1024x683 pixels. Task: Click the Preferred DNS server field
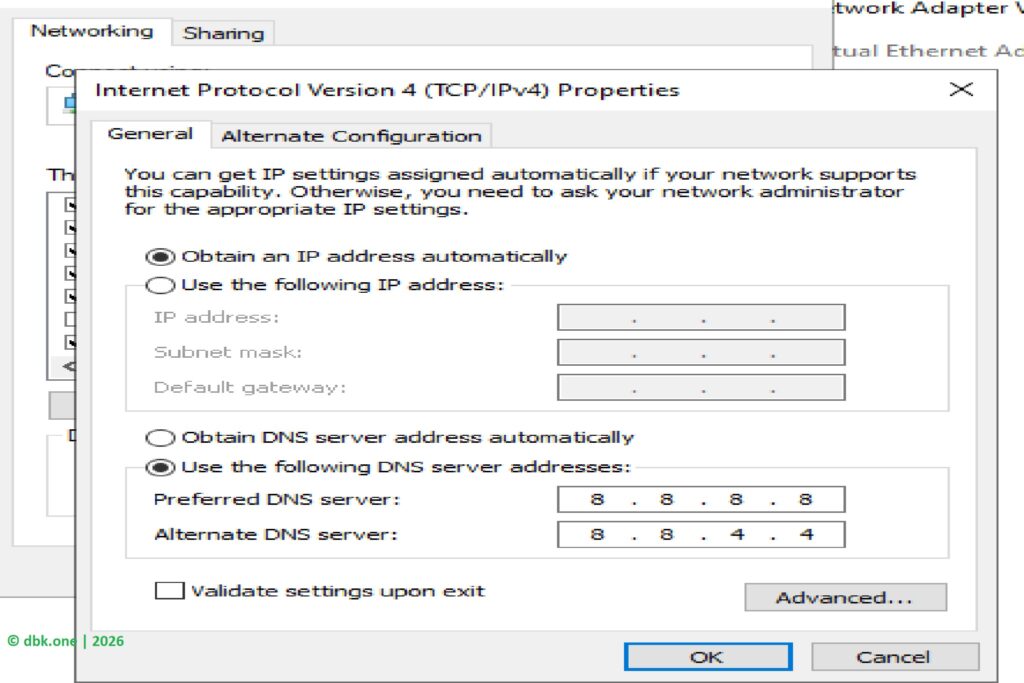click(x=700, y=500)
